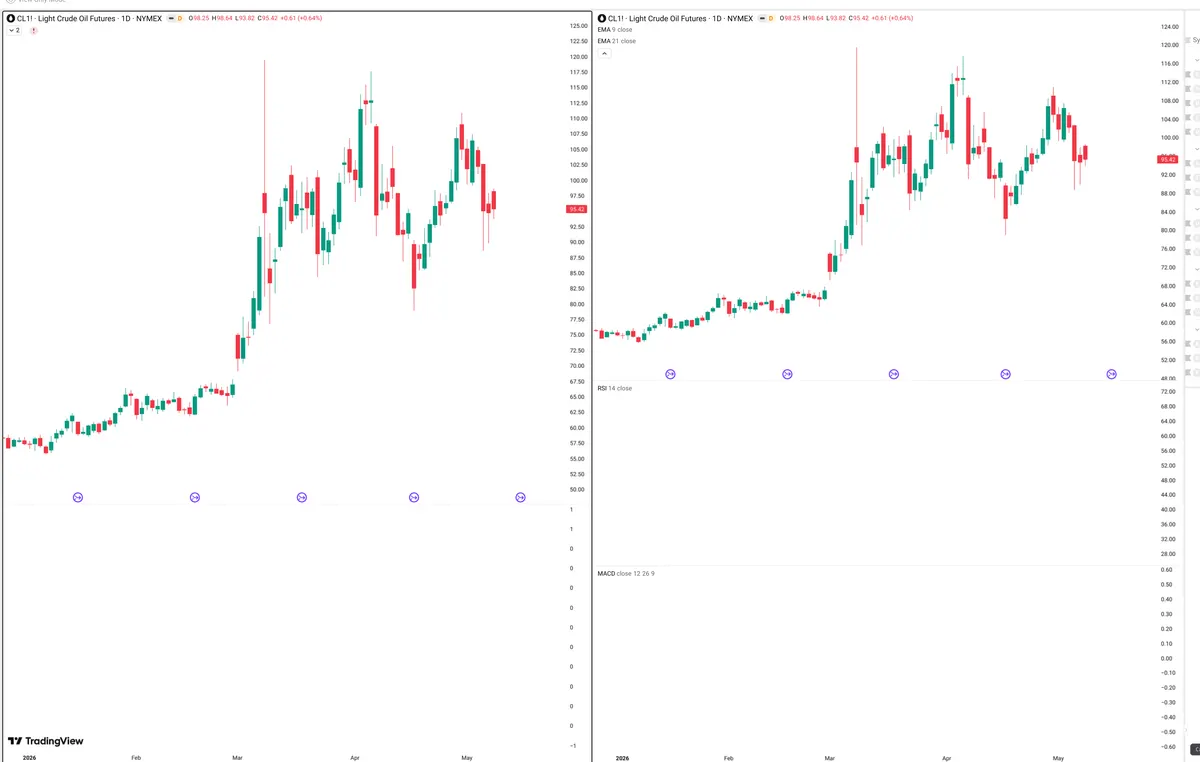Click the Apr label on left chart time axis

(x=355, y=758)
